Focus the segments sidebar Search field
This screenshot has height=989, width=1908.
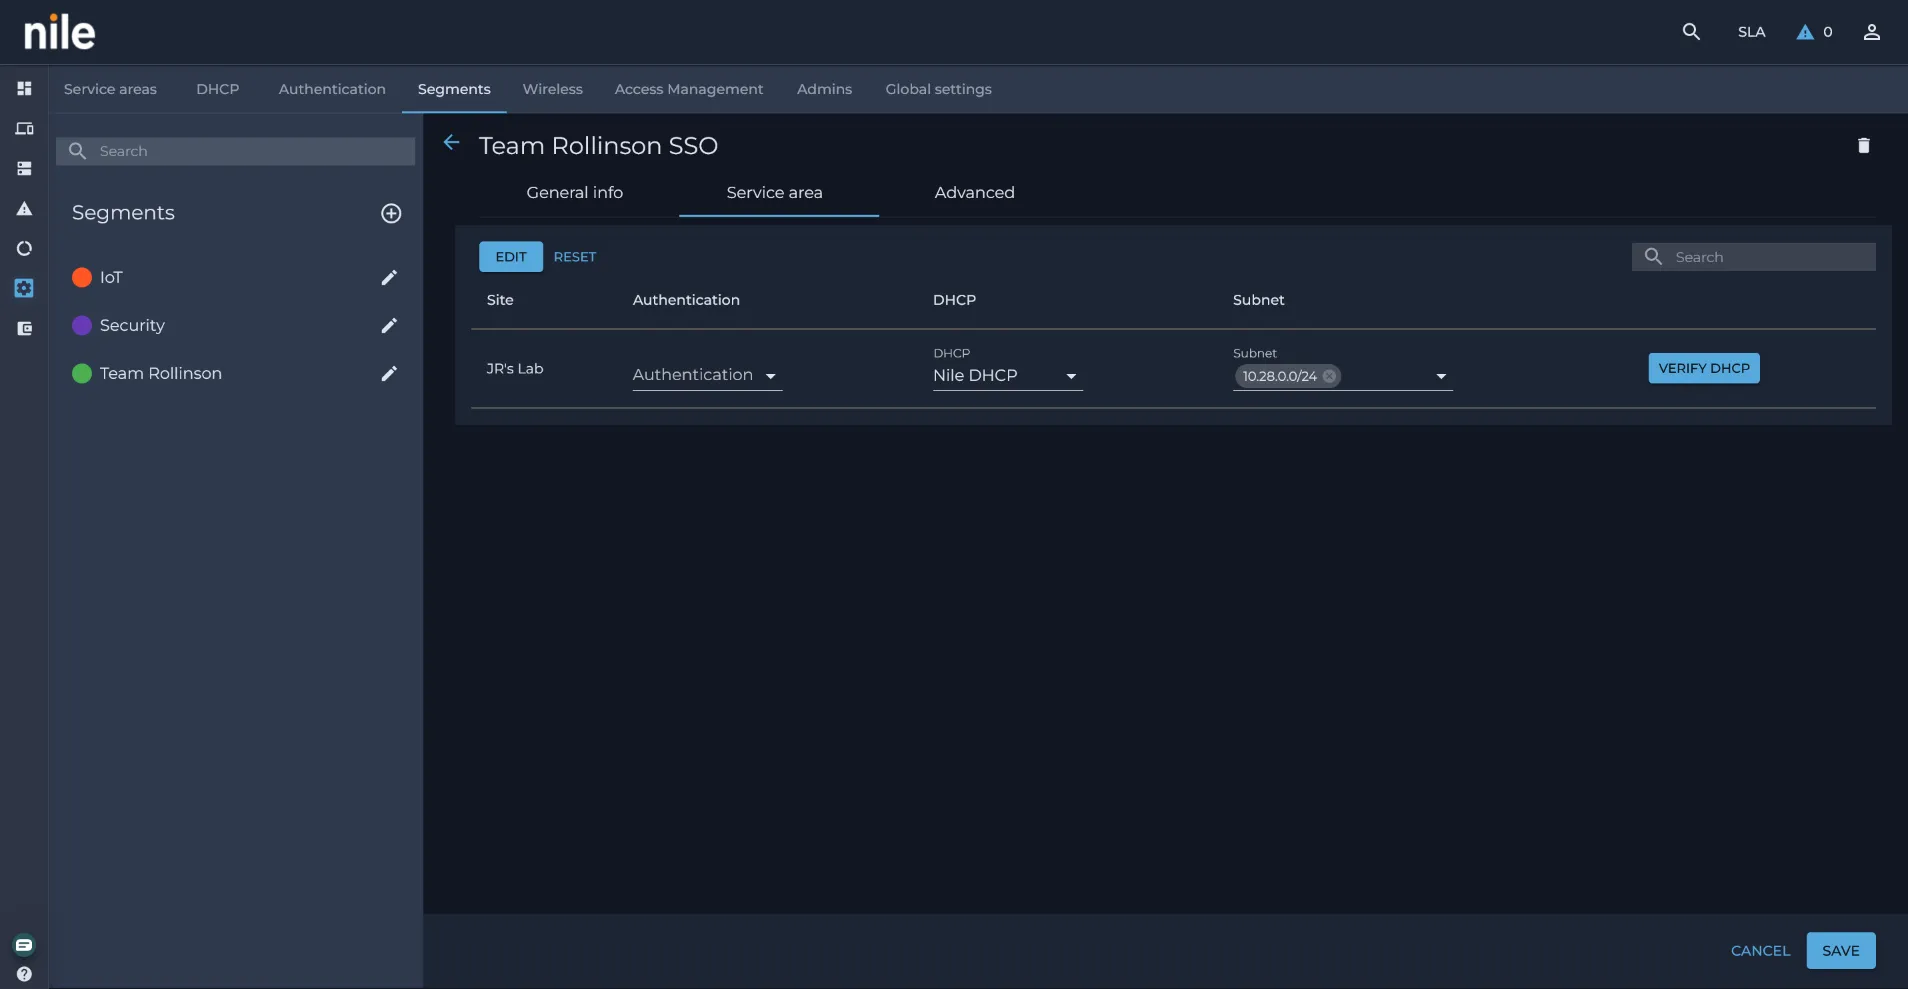click(236, 151)
